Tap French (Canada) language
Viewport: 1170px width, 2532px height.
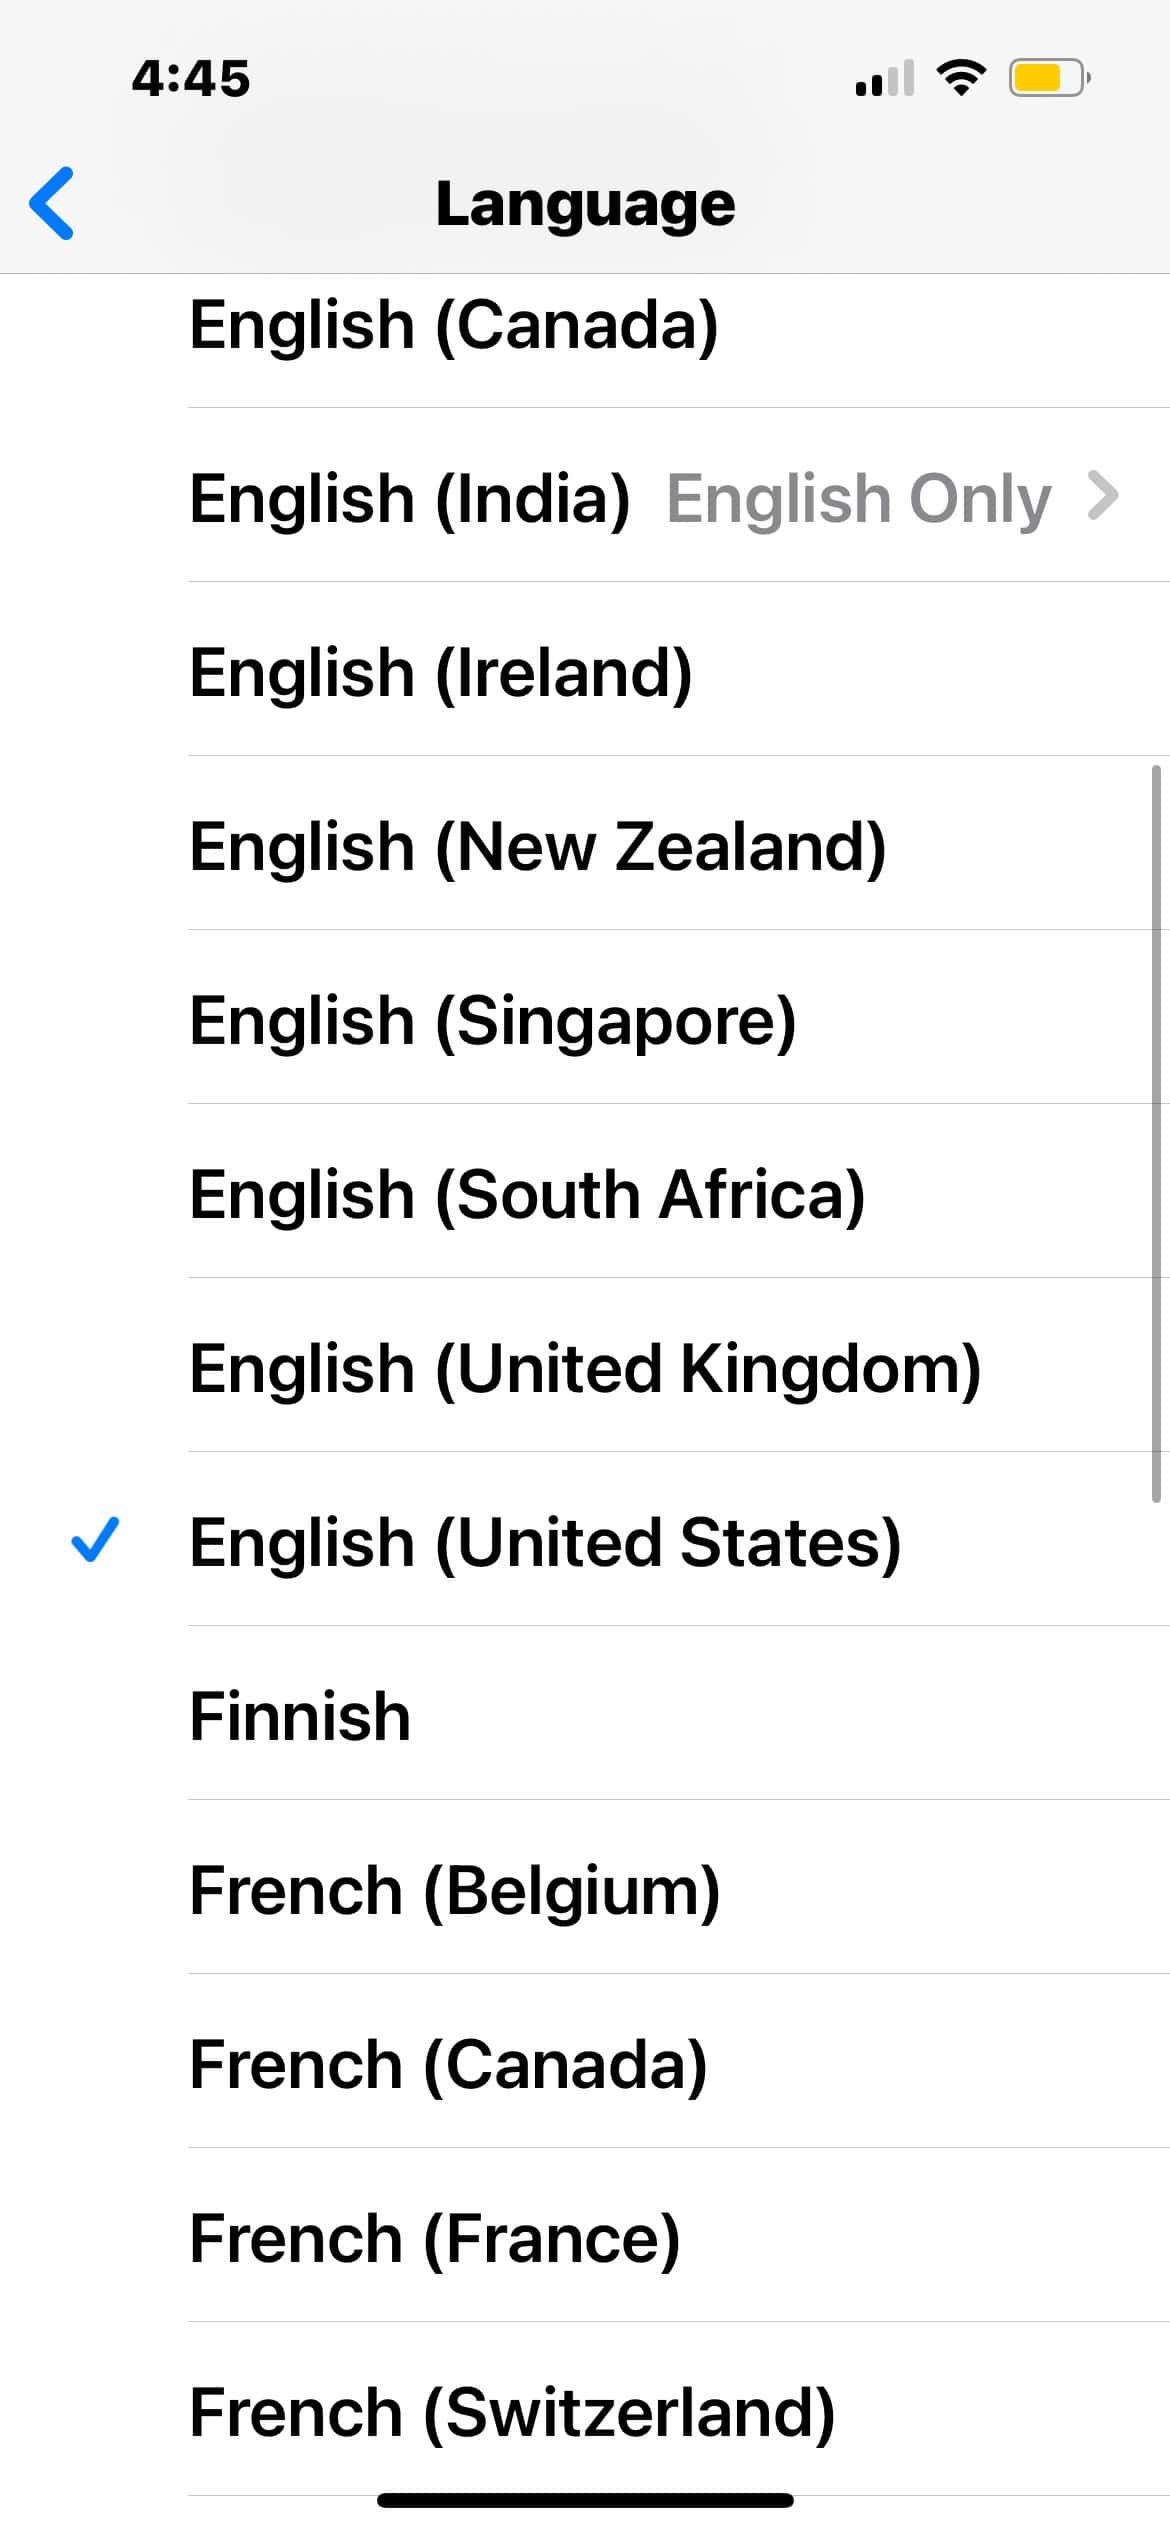(448, 2065)
